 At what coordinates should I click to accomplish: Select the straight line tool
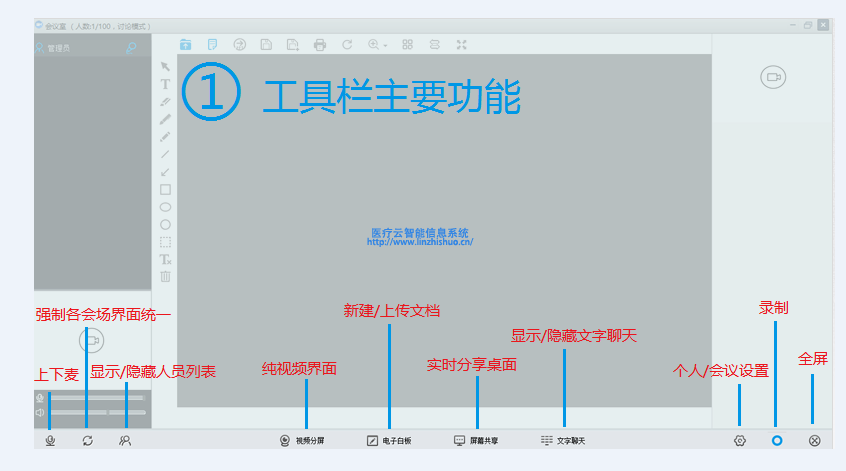[165, 154]
